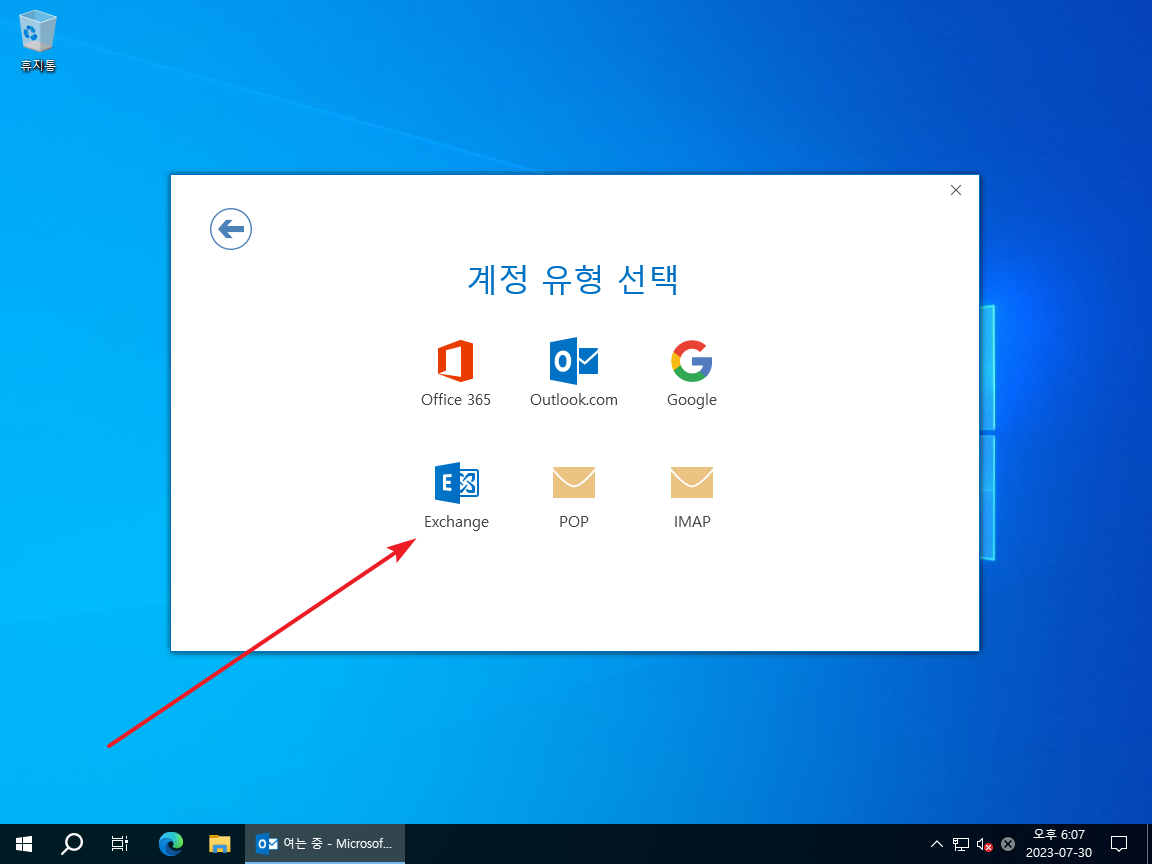Pick the IMAP envelope icon
The width and height of the screenshot is (1152, 864).
pos(691,483)
